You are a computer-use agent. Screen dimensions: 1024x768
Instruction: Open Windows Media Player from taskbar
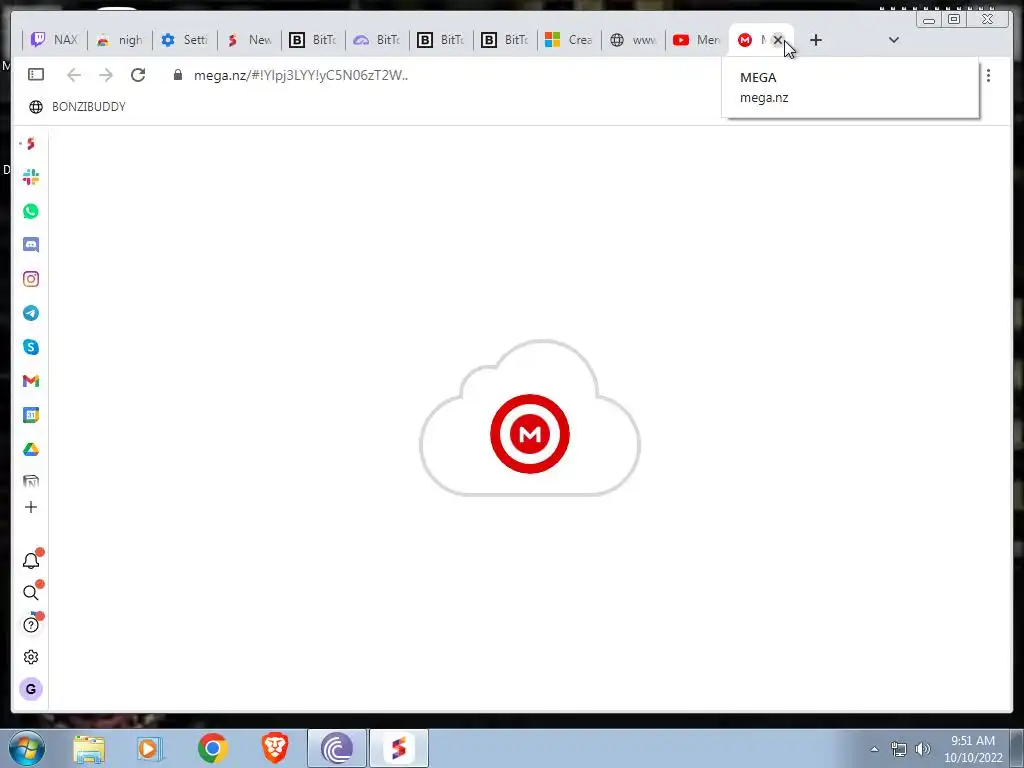150,748
